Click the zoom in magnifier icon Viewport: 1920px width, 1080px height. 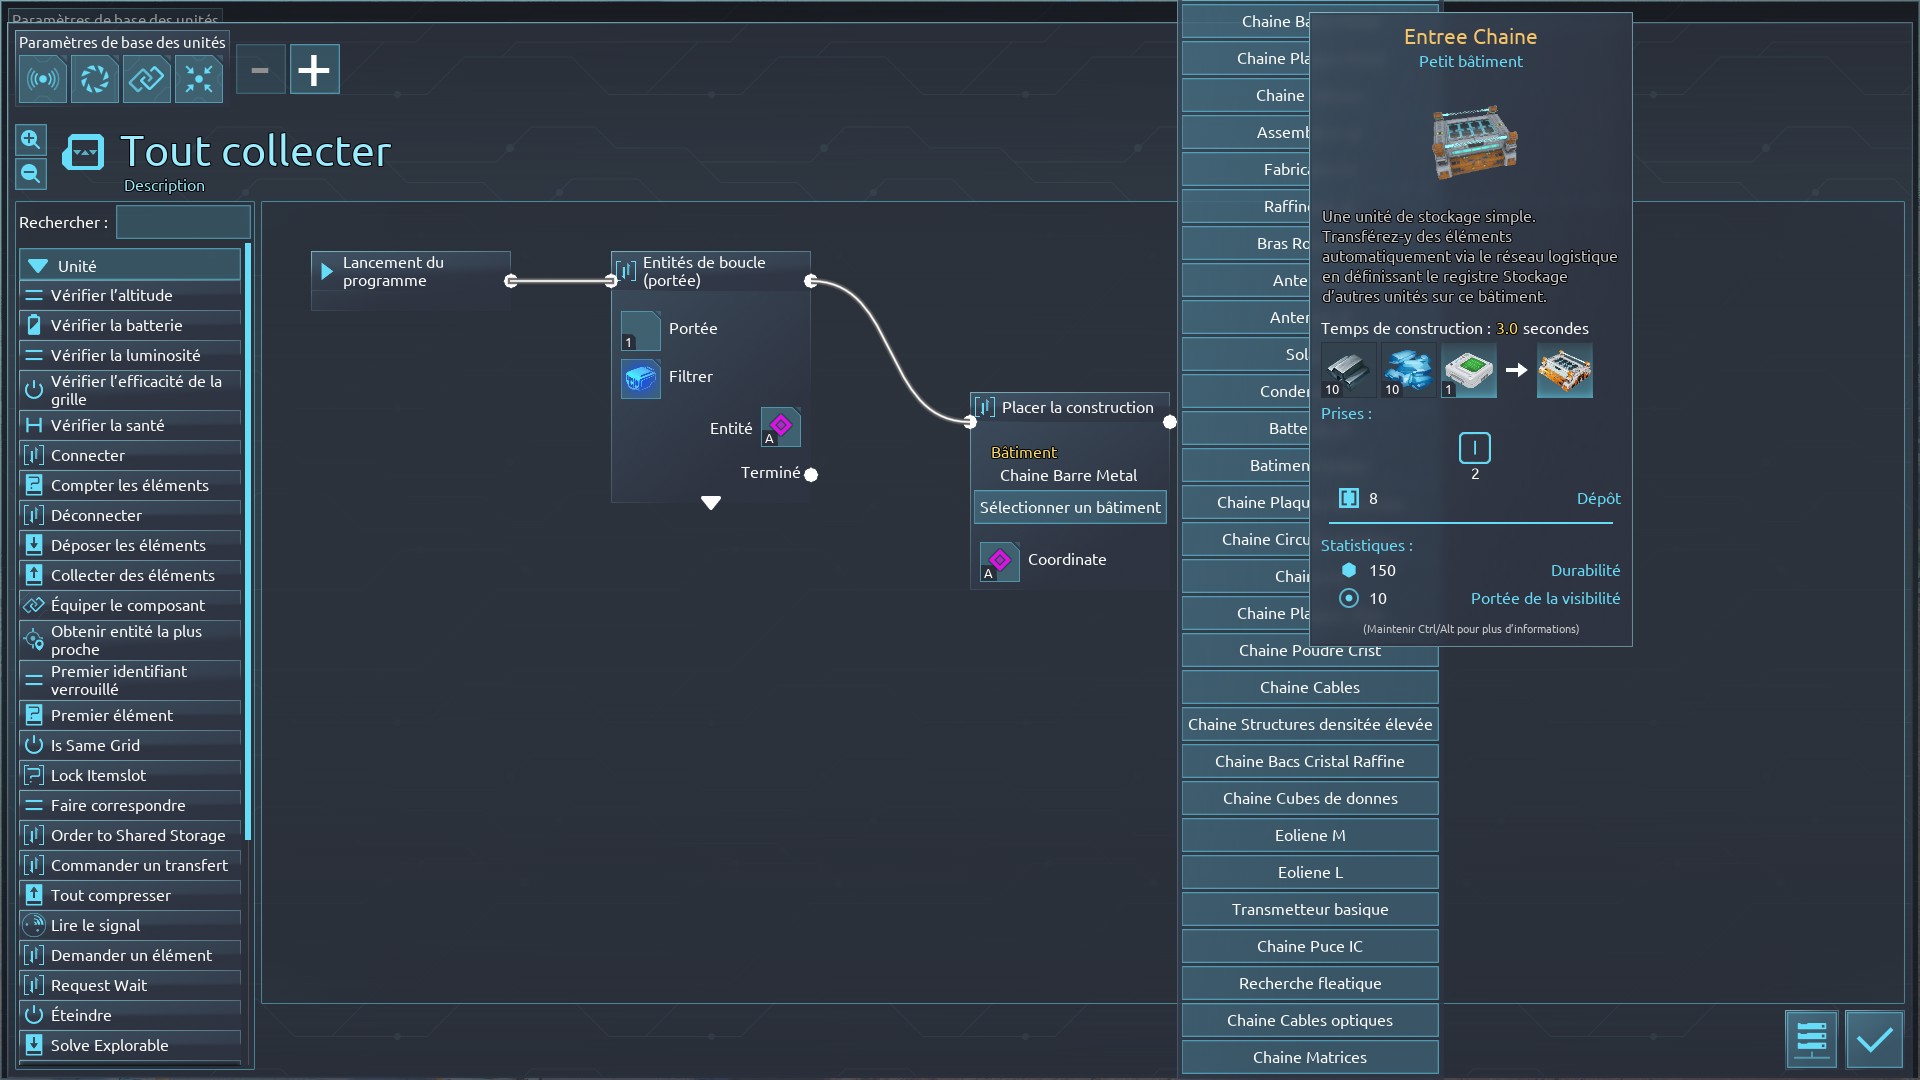click(31, 140)
